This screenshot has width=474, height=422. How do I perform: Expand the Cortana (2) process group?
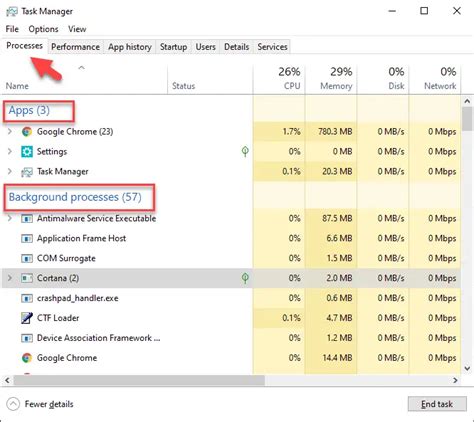coord(10,278)
